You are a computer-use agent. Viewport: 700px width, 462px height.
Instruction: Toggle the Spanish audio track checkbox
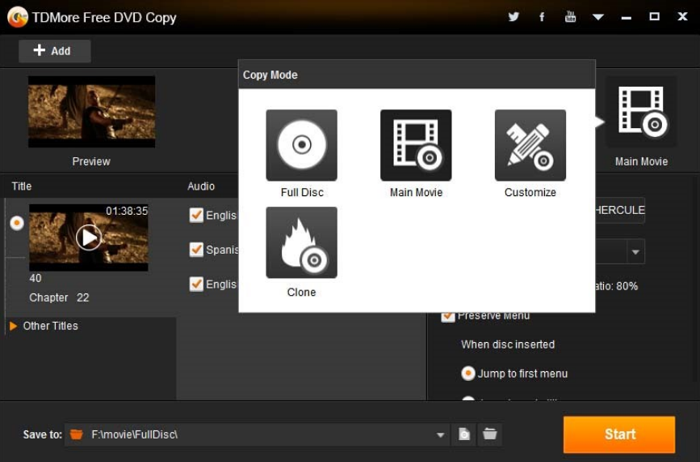coord(197,250)
